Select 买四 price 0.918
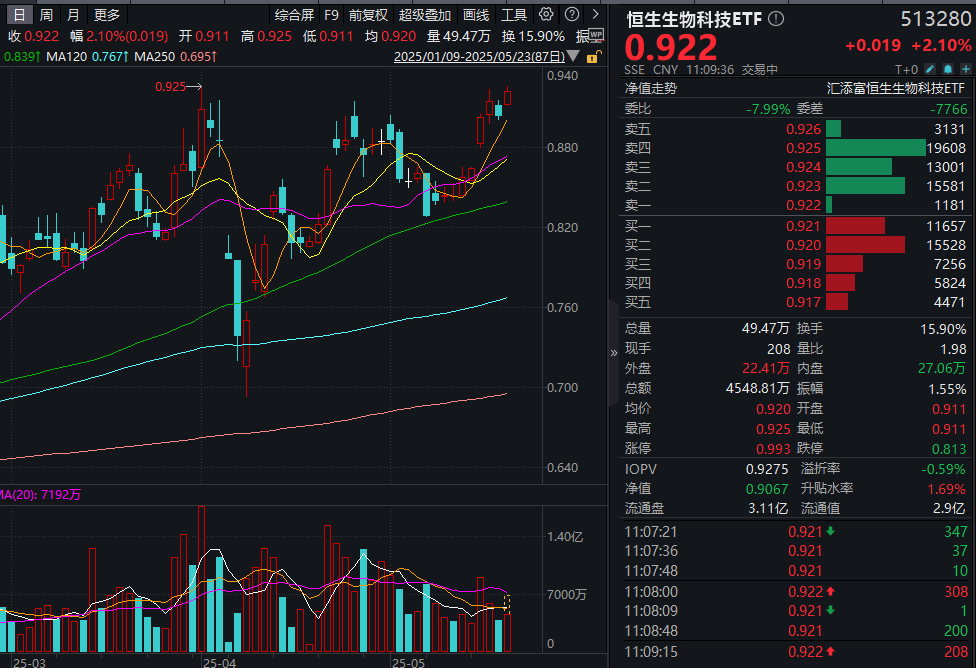976x668 pixels. click(x=803, y=283)
